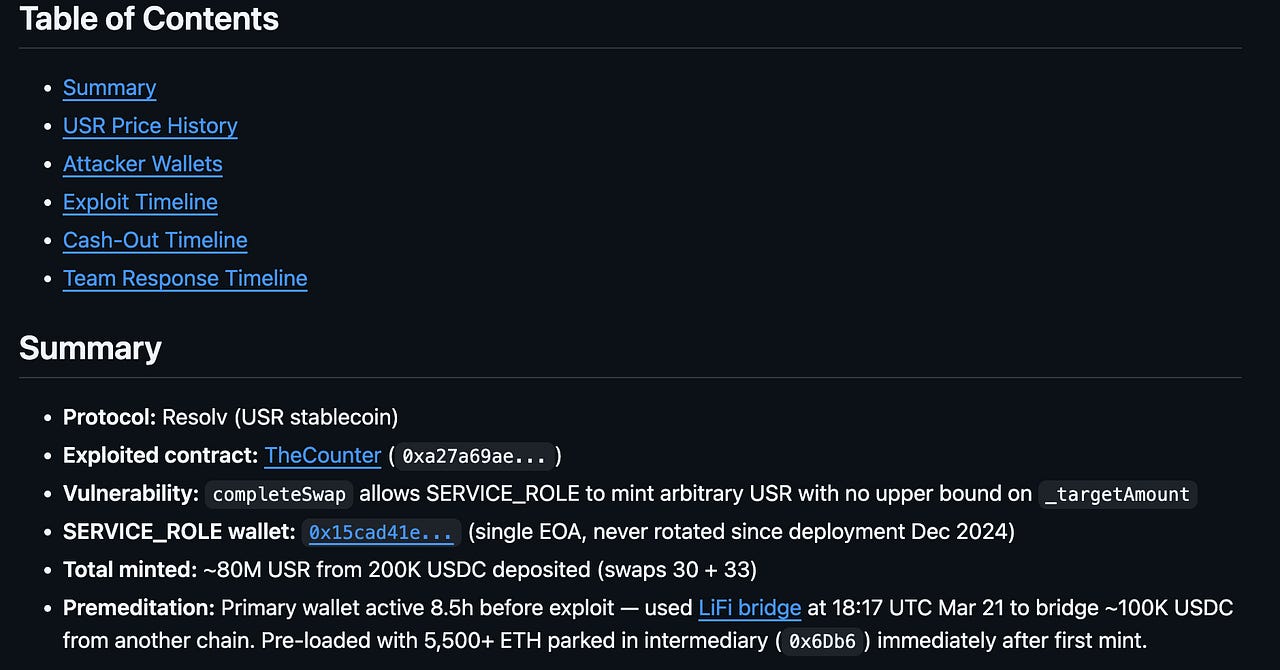Click the Summary section heading
1280x670 pixels.
pyautogui.click(x=90, y=348)
